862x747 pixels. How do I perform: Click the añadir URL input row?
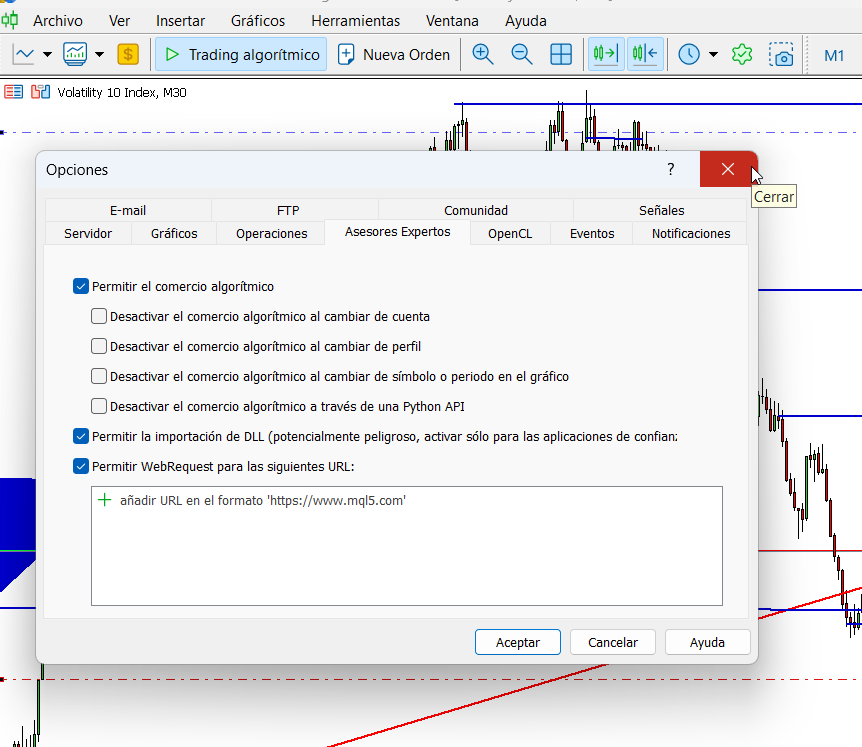pyautogui.click(x=407, y=500)
